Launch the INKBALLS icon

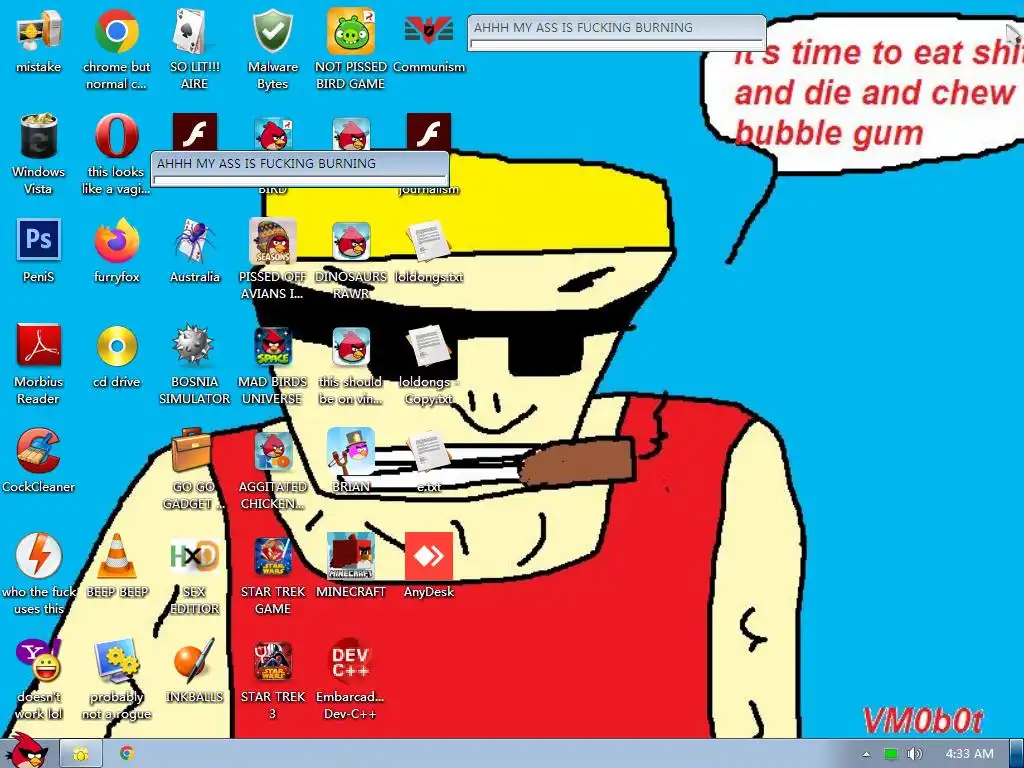tap(195, 660)
